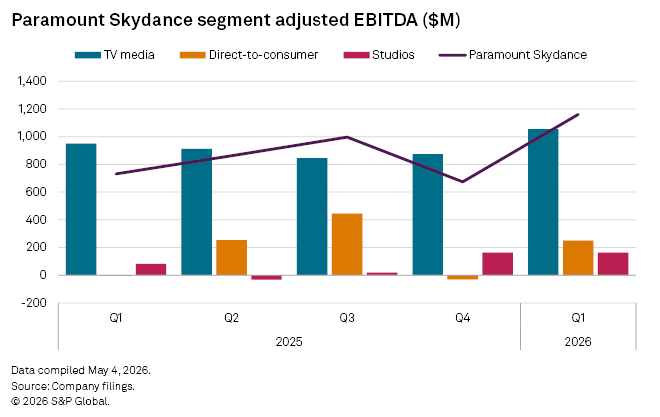This screenshot has width=660, height=417.
Task: Click the 'Q4' x-axis label
Action: (x=463, y=318)
